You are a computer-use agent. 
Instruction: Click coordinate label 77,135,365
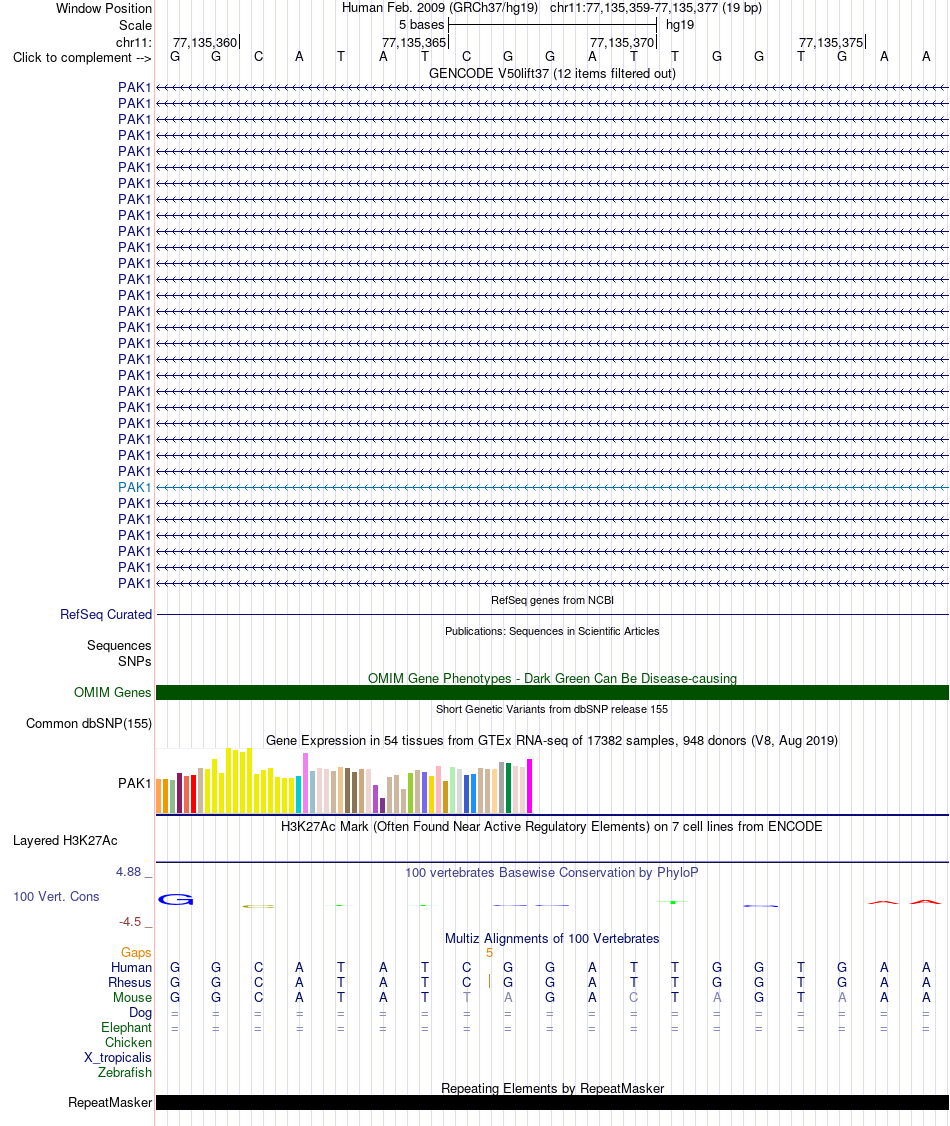point(414,42)
